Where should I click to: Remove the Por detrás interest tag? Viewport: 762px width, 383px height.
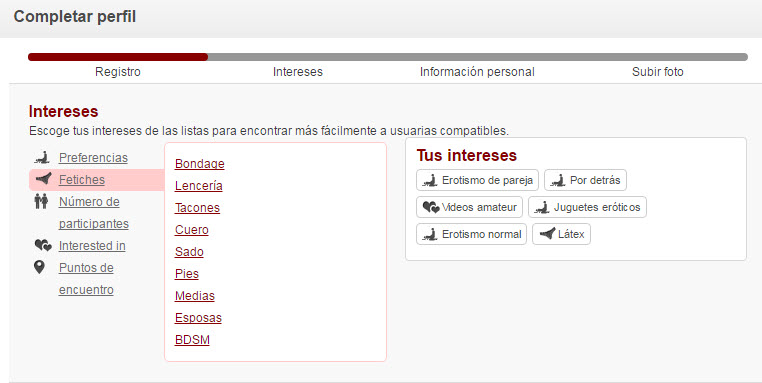pos(585,180)
